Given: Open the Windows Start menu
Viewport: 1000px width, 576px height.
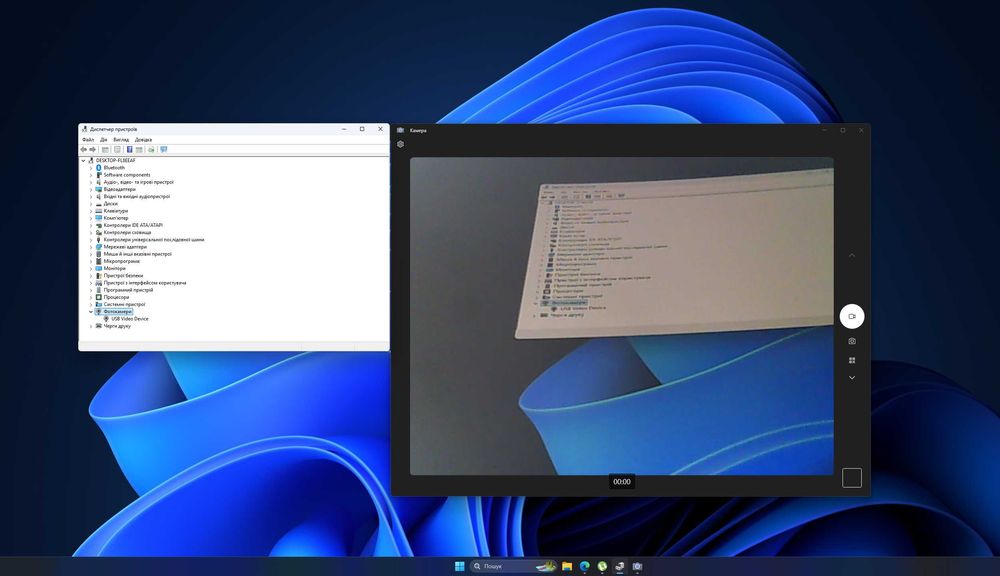Looking at the screenshot, I should coord(459,566).
